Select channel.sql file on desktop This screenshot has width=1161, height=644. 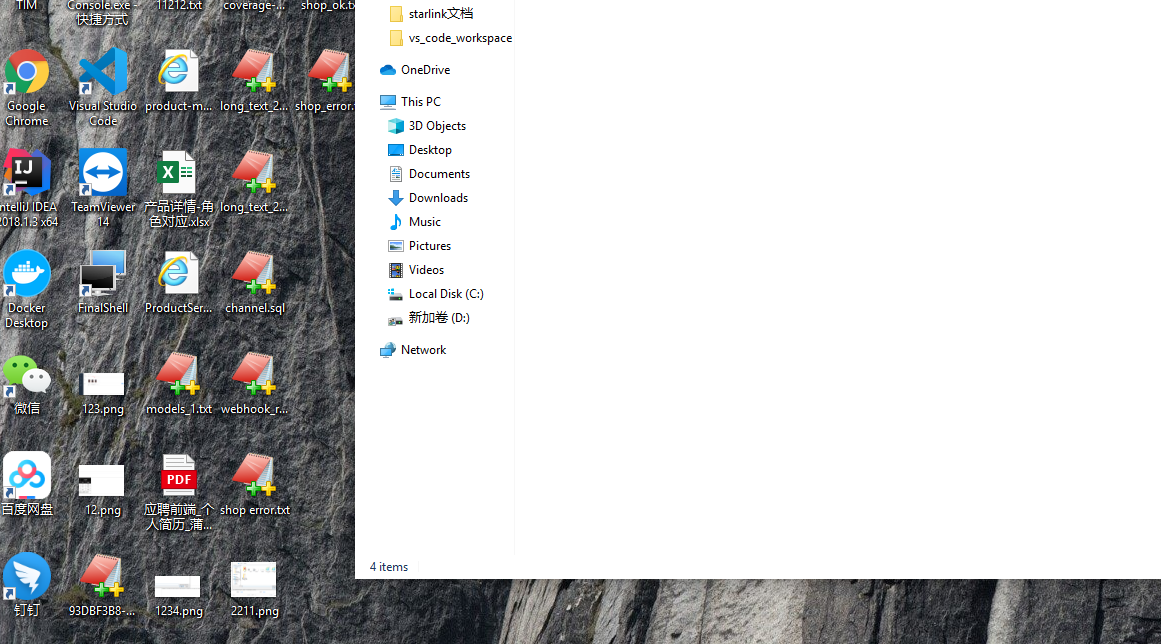(255, 282)
